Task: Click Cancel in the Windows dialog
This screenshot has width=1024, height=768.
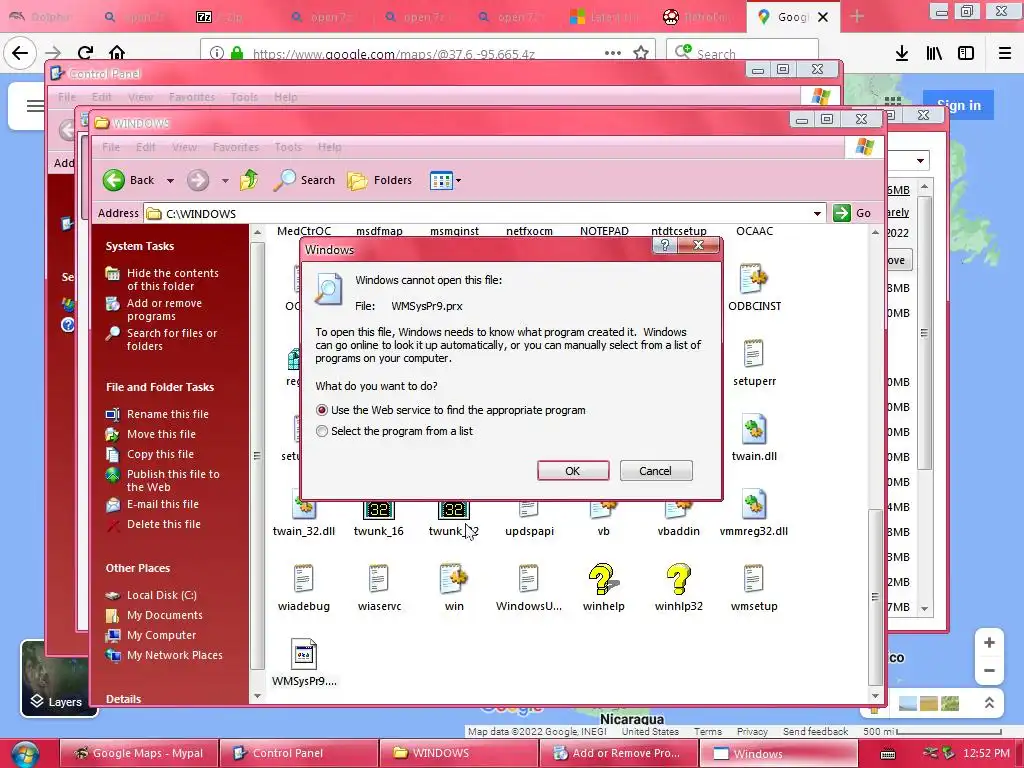Action: click(656, 471)
